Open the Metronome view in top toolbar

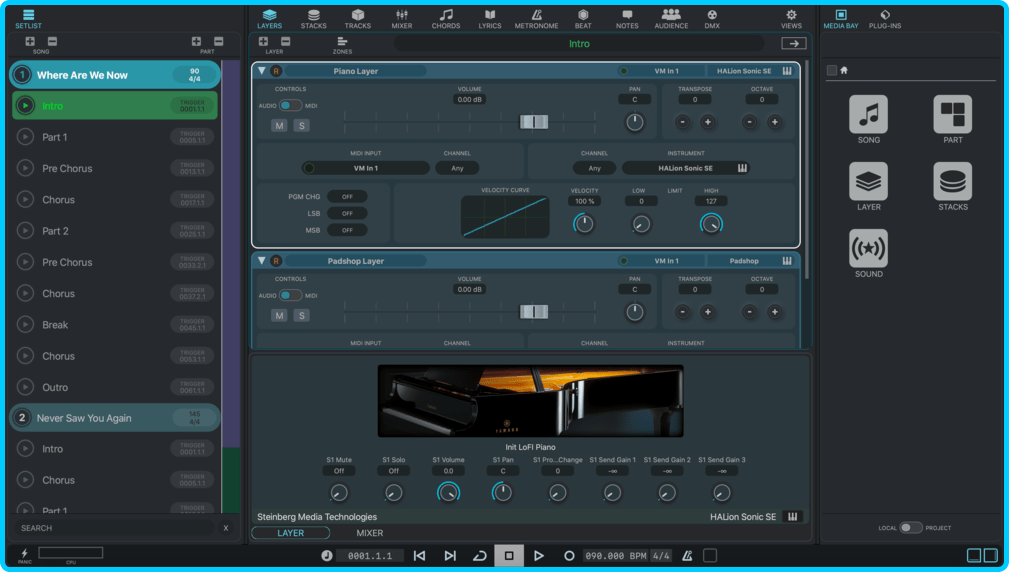536,18
